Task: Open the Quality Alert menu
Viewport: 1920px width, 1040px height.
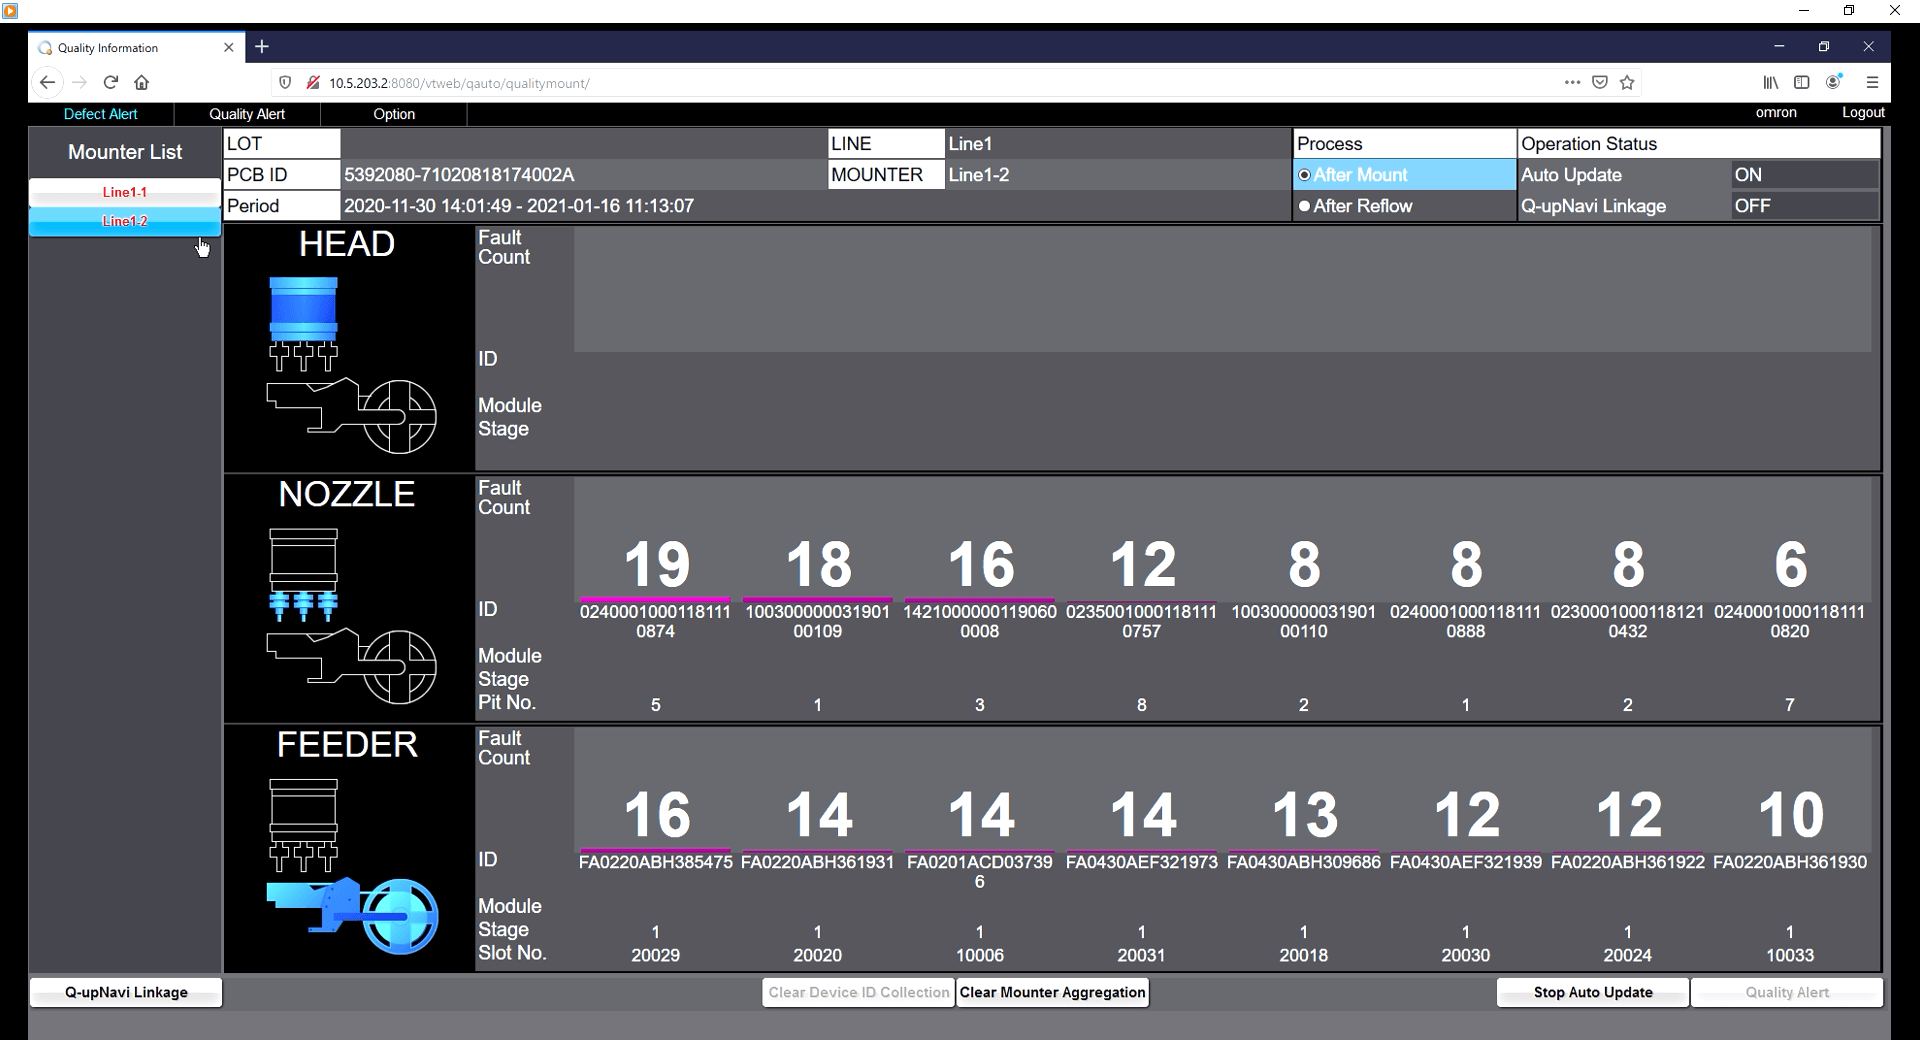Action: click(x=247, y=114)
